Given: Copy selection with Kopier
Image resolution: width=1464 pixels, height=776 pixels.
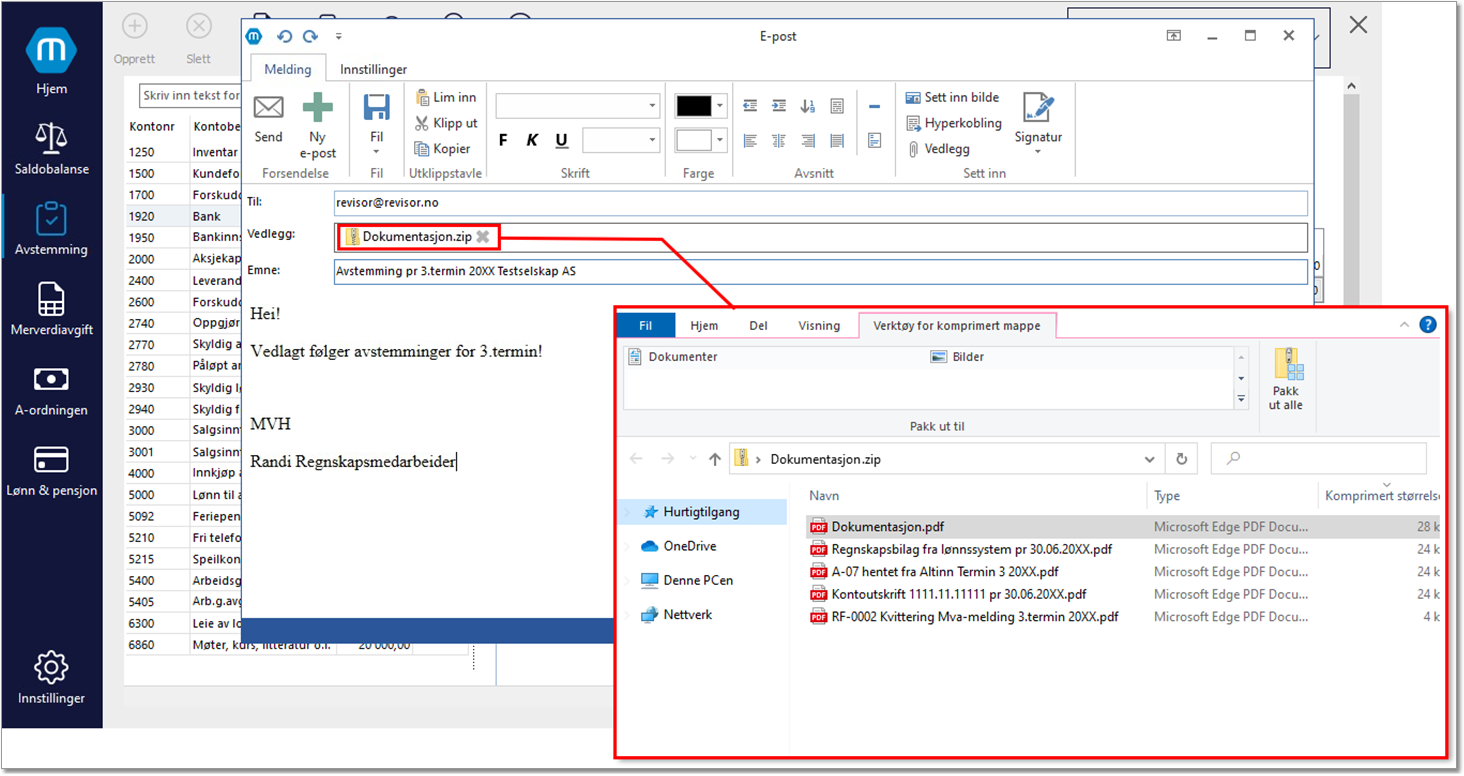Looking at the screenshot, I should click(x=443, y=149).
